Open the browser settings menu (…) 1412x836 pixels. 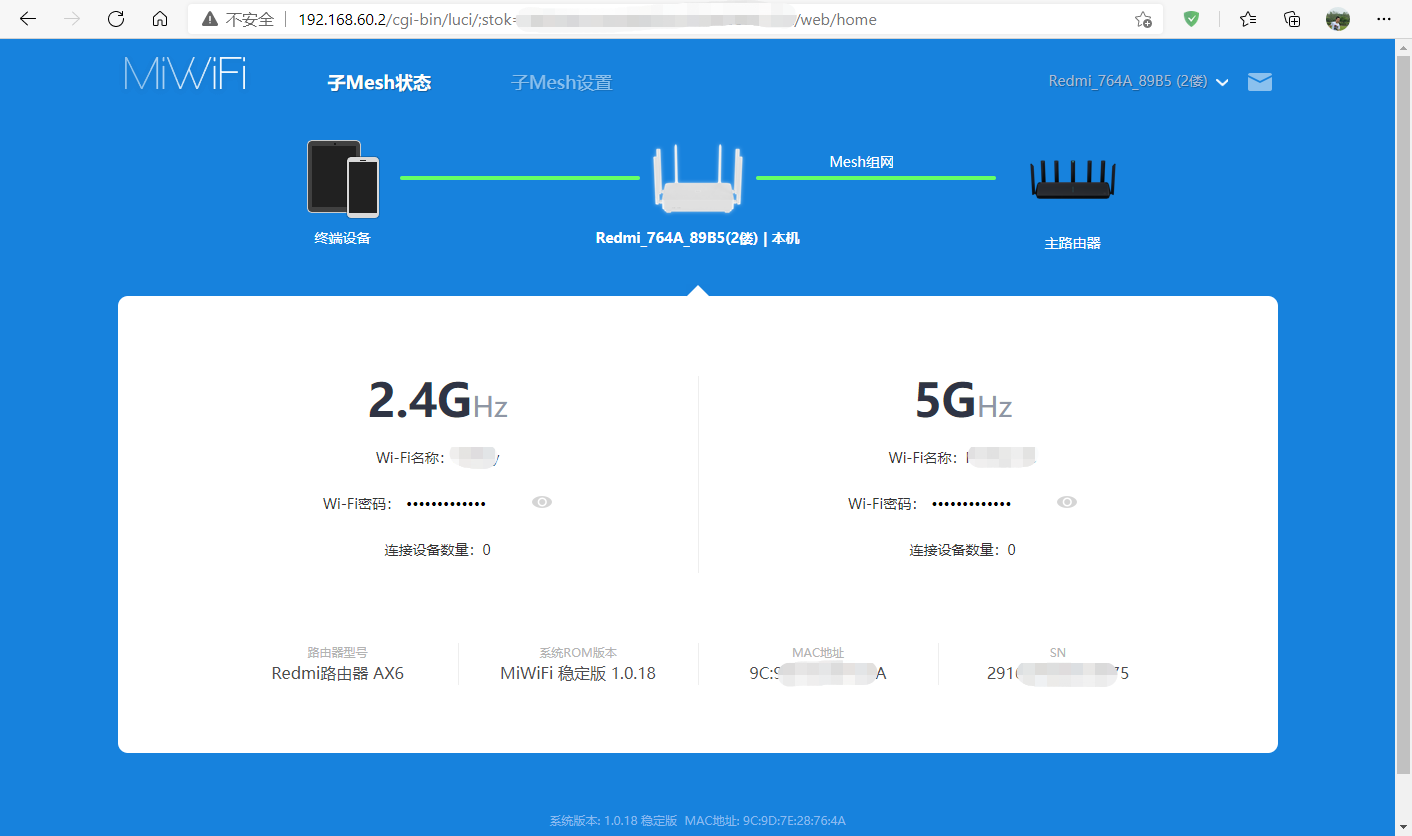[1383, 18]
